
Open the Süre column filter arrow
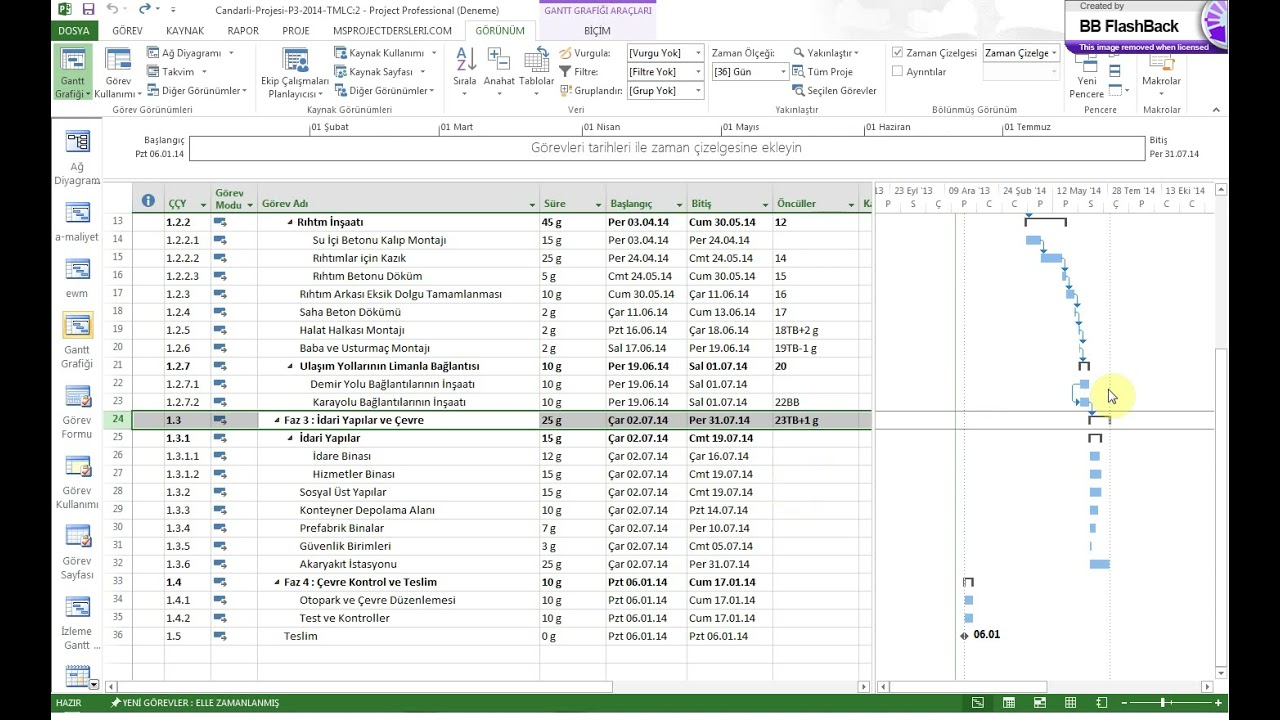(599, 205)
